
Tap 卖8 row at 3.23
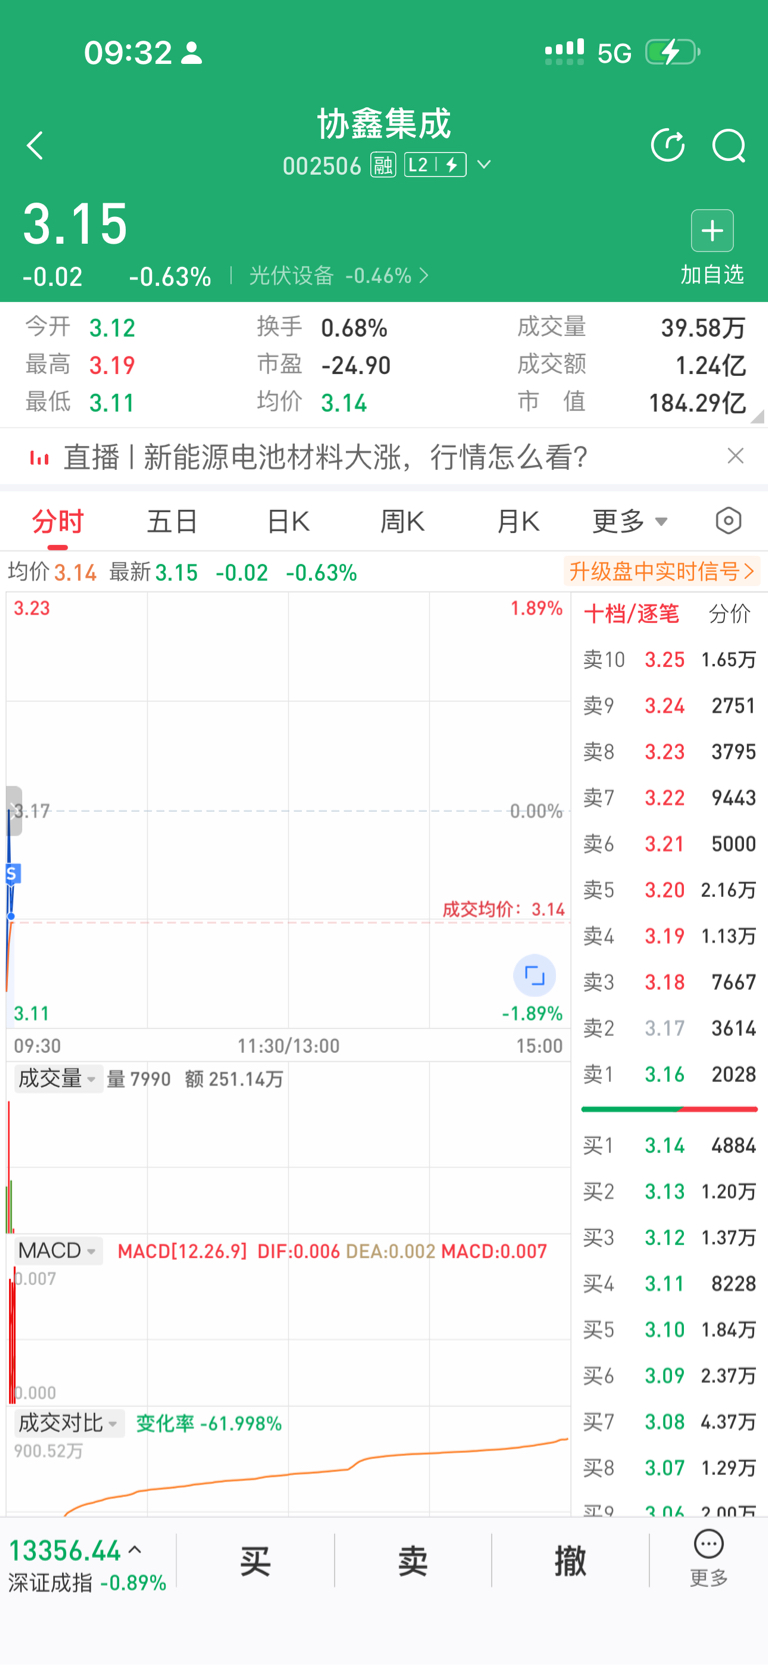669,752
